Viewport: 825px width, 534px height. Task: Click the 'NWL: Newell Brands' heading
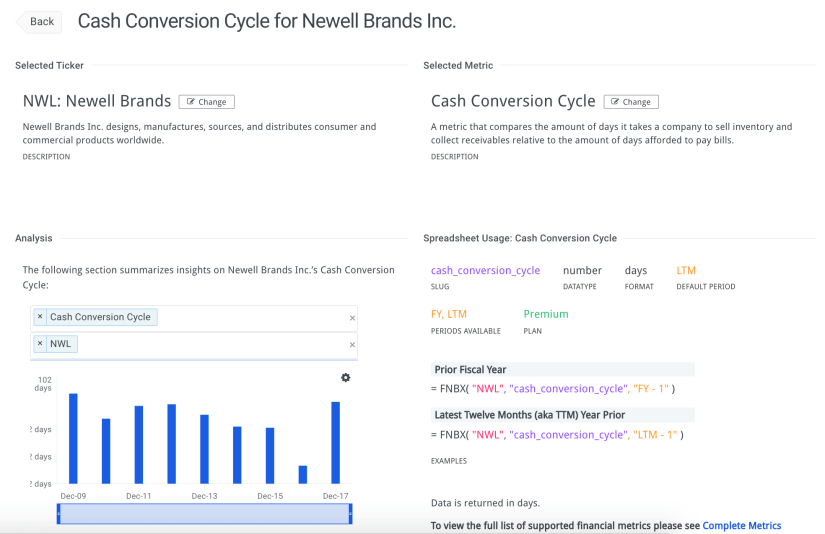coord(97,101)
